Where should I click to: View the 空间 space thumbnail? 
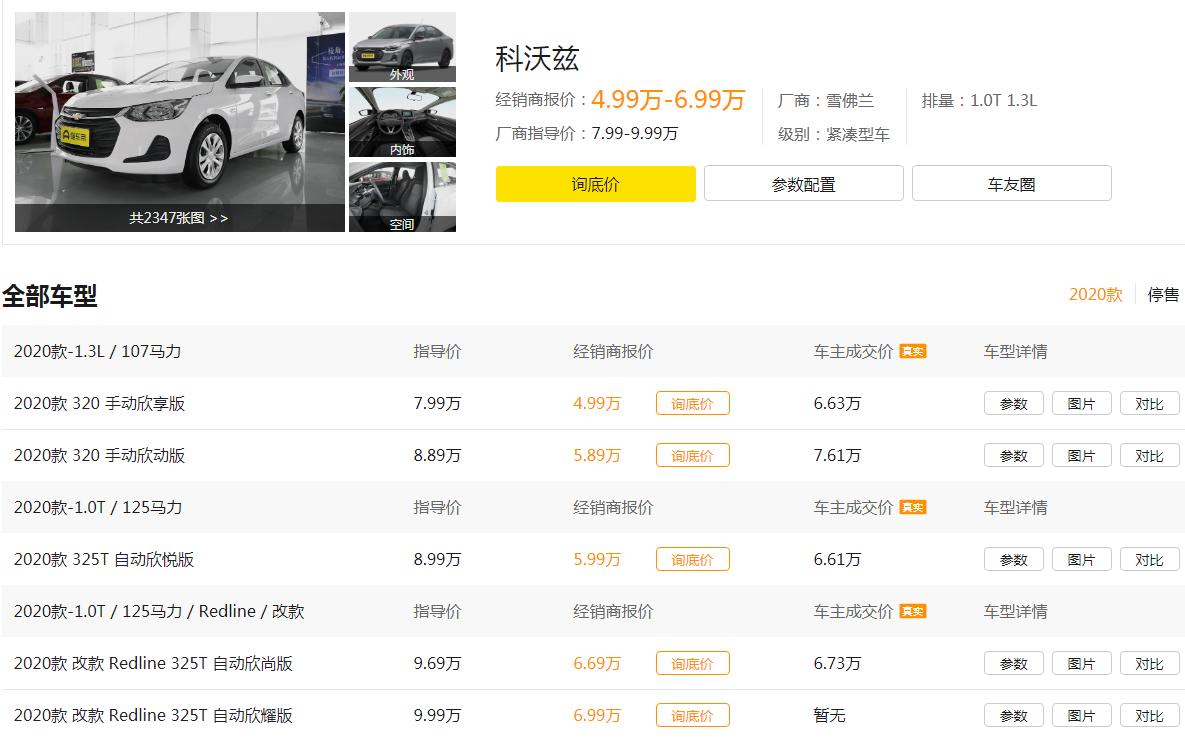tap(402, 196)
